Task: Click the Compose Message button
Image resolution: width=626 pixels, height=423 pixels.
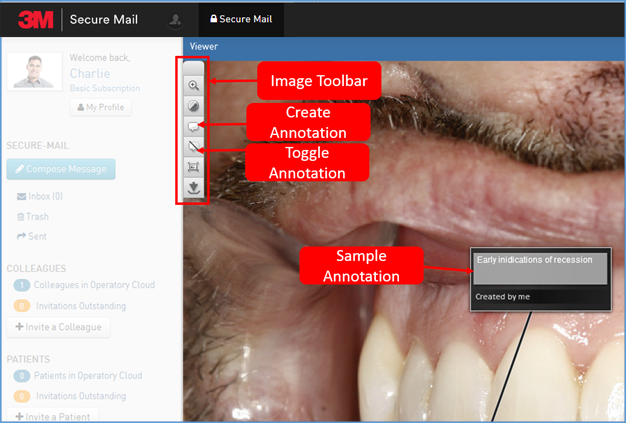Action: tap(61, 169)
